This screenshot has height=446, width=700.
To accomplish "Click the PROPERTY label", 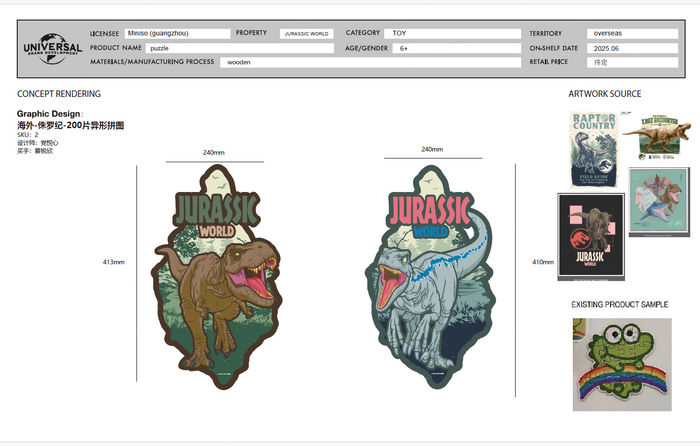I will click(x=251, y=33).
